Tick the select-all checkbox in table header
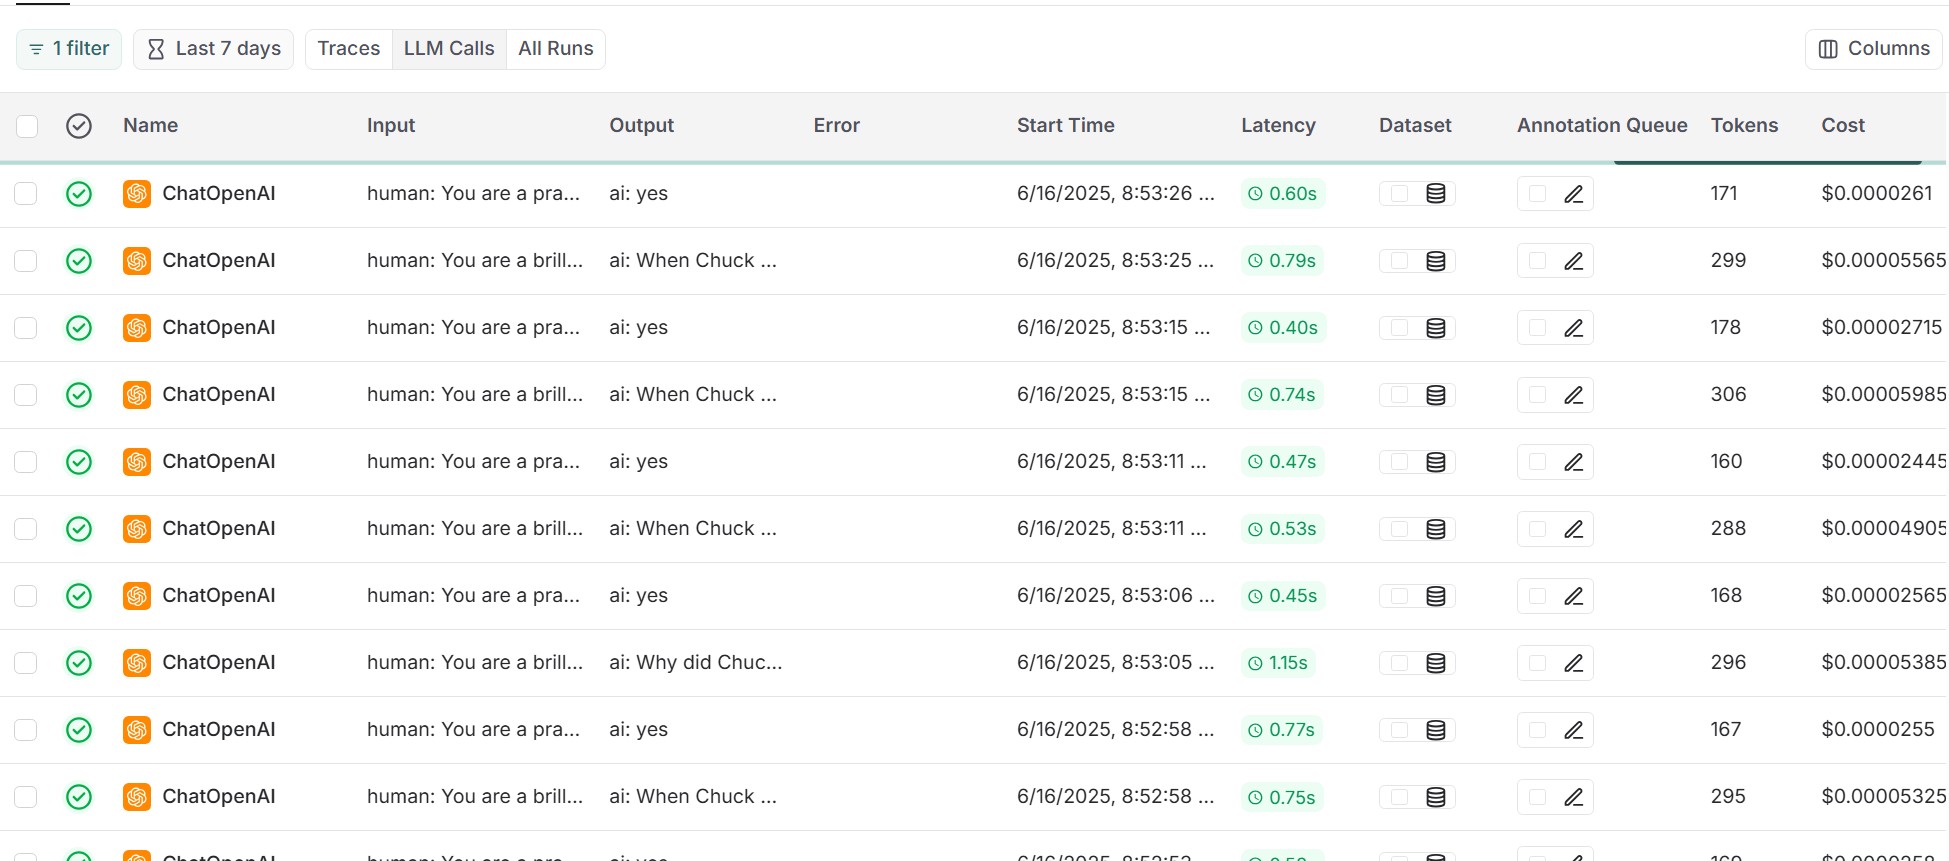1949x861 pixels. click(27, 126)
